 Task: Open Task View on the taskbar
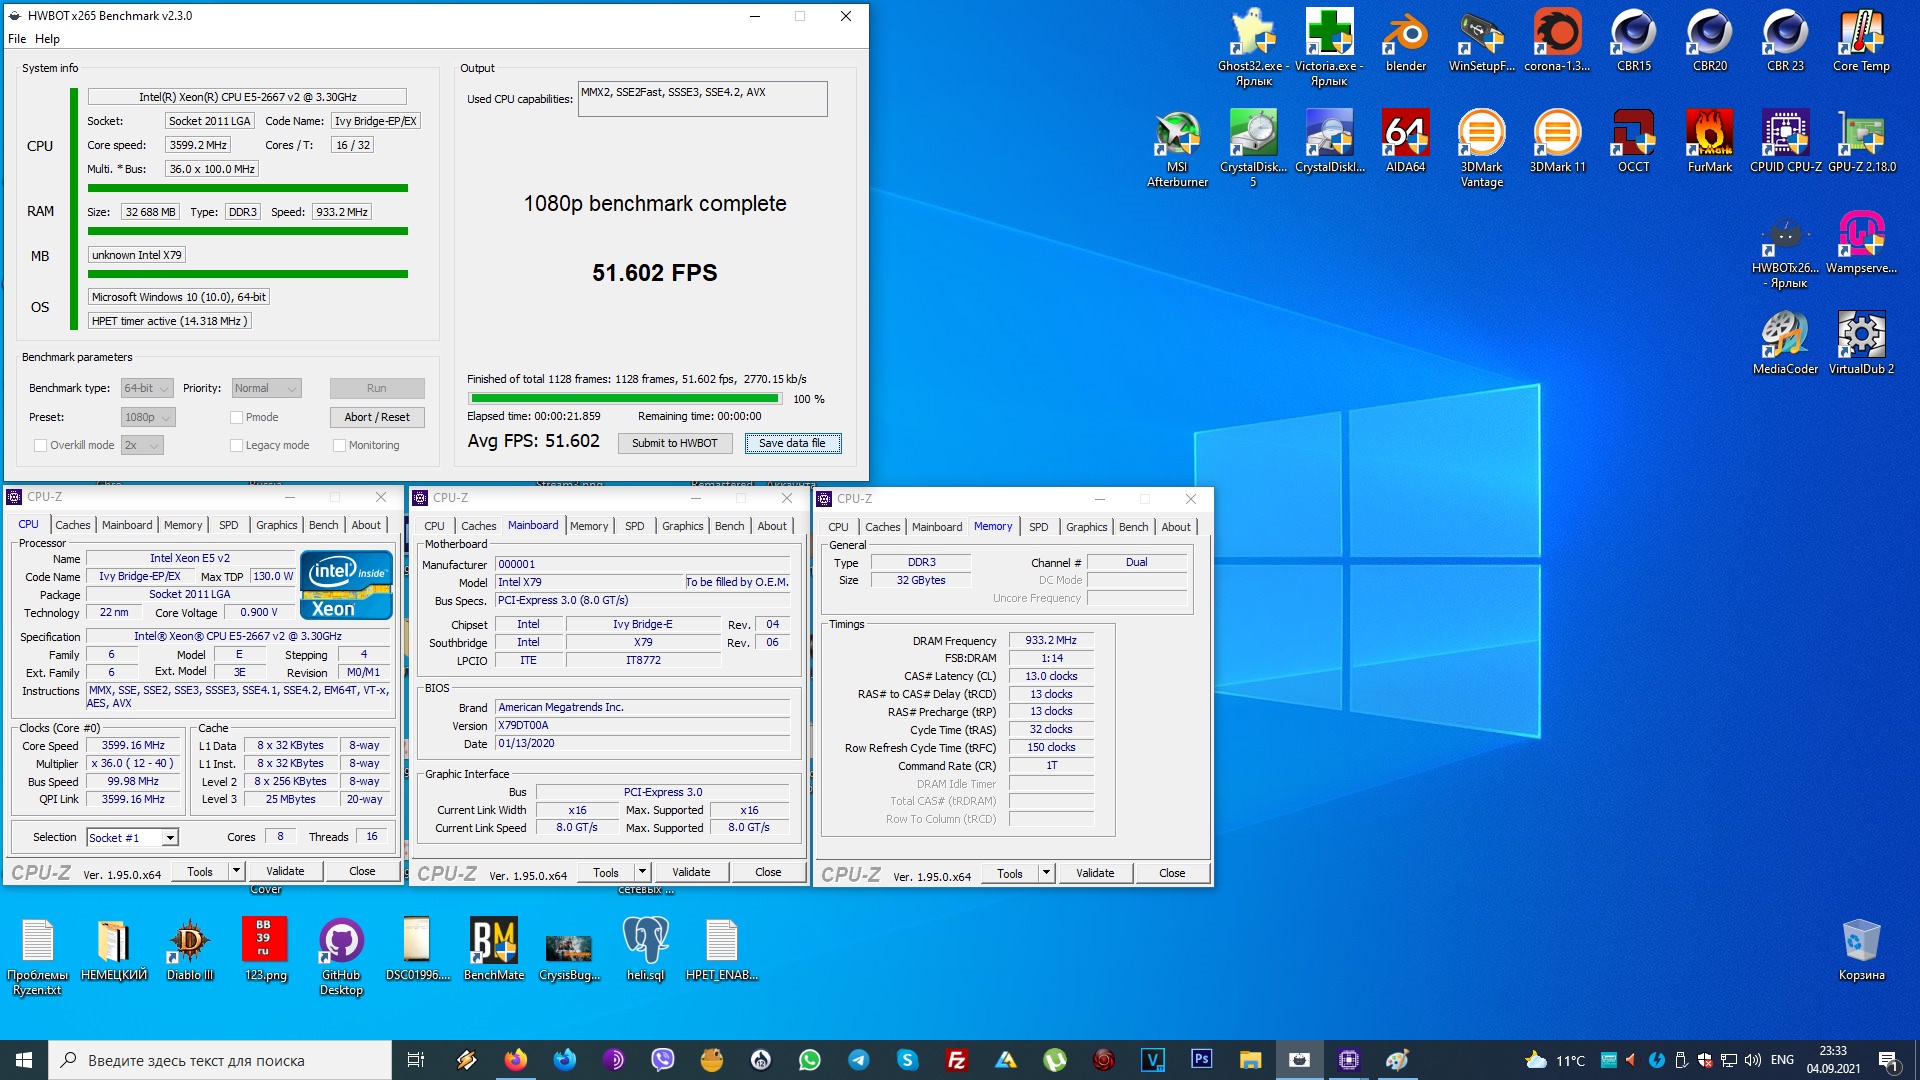point(416,1059)
